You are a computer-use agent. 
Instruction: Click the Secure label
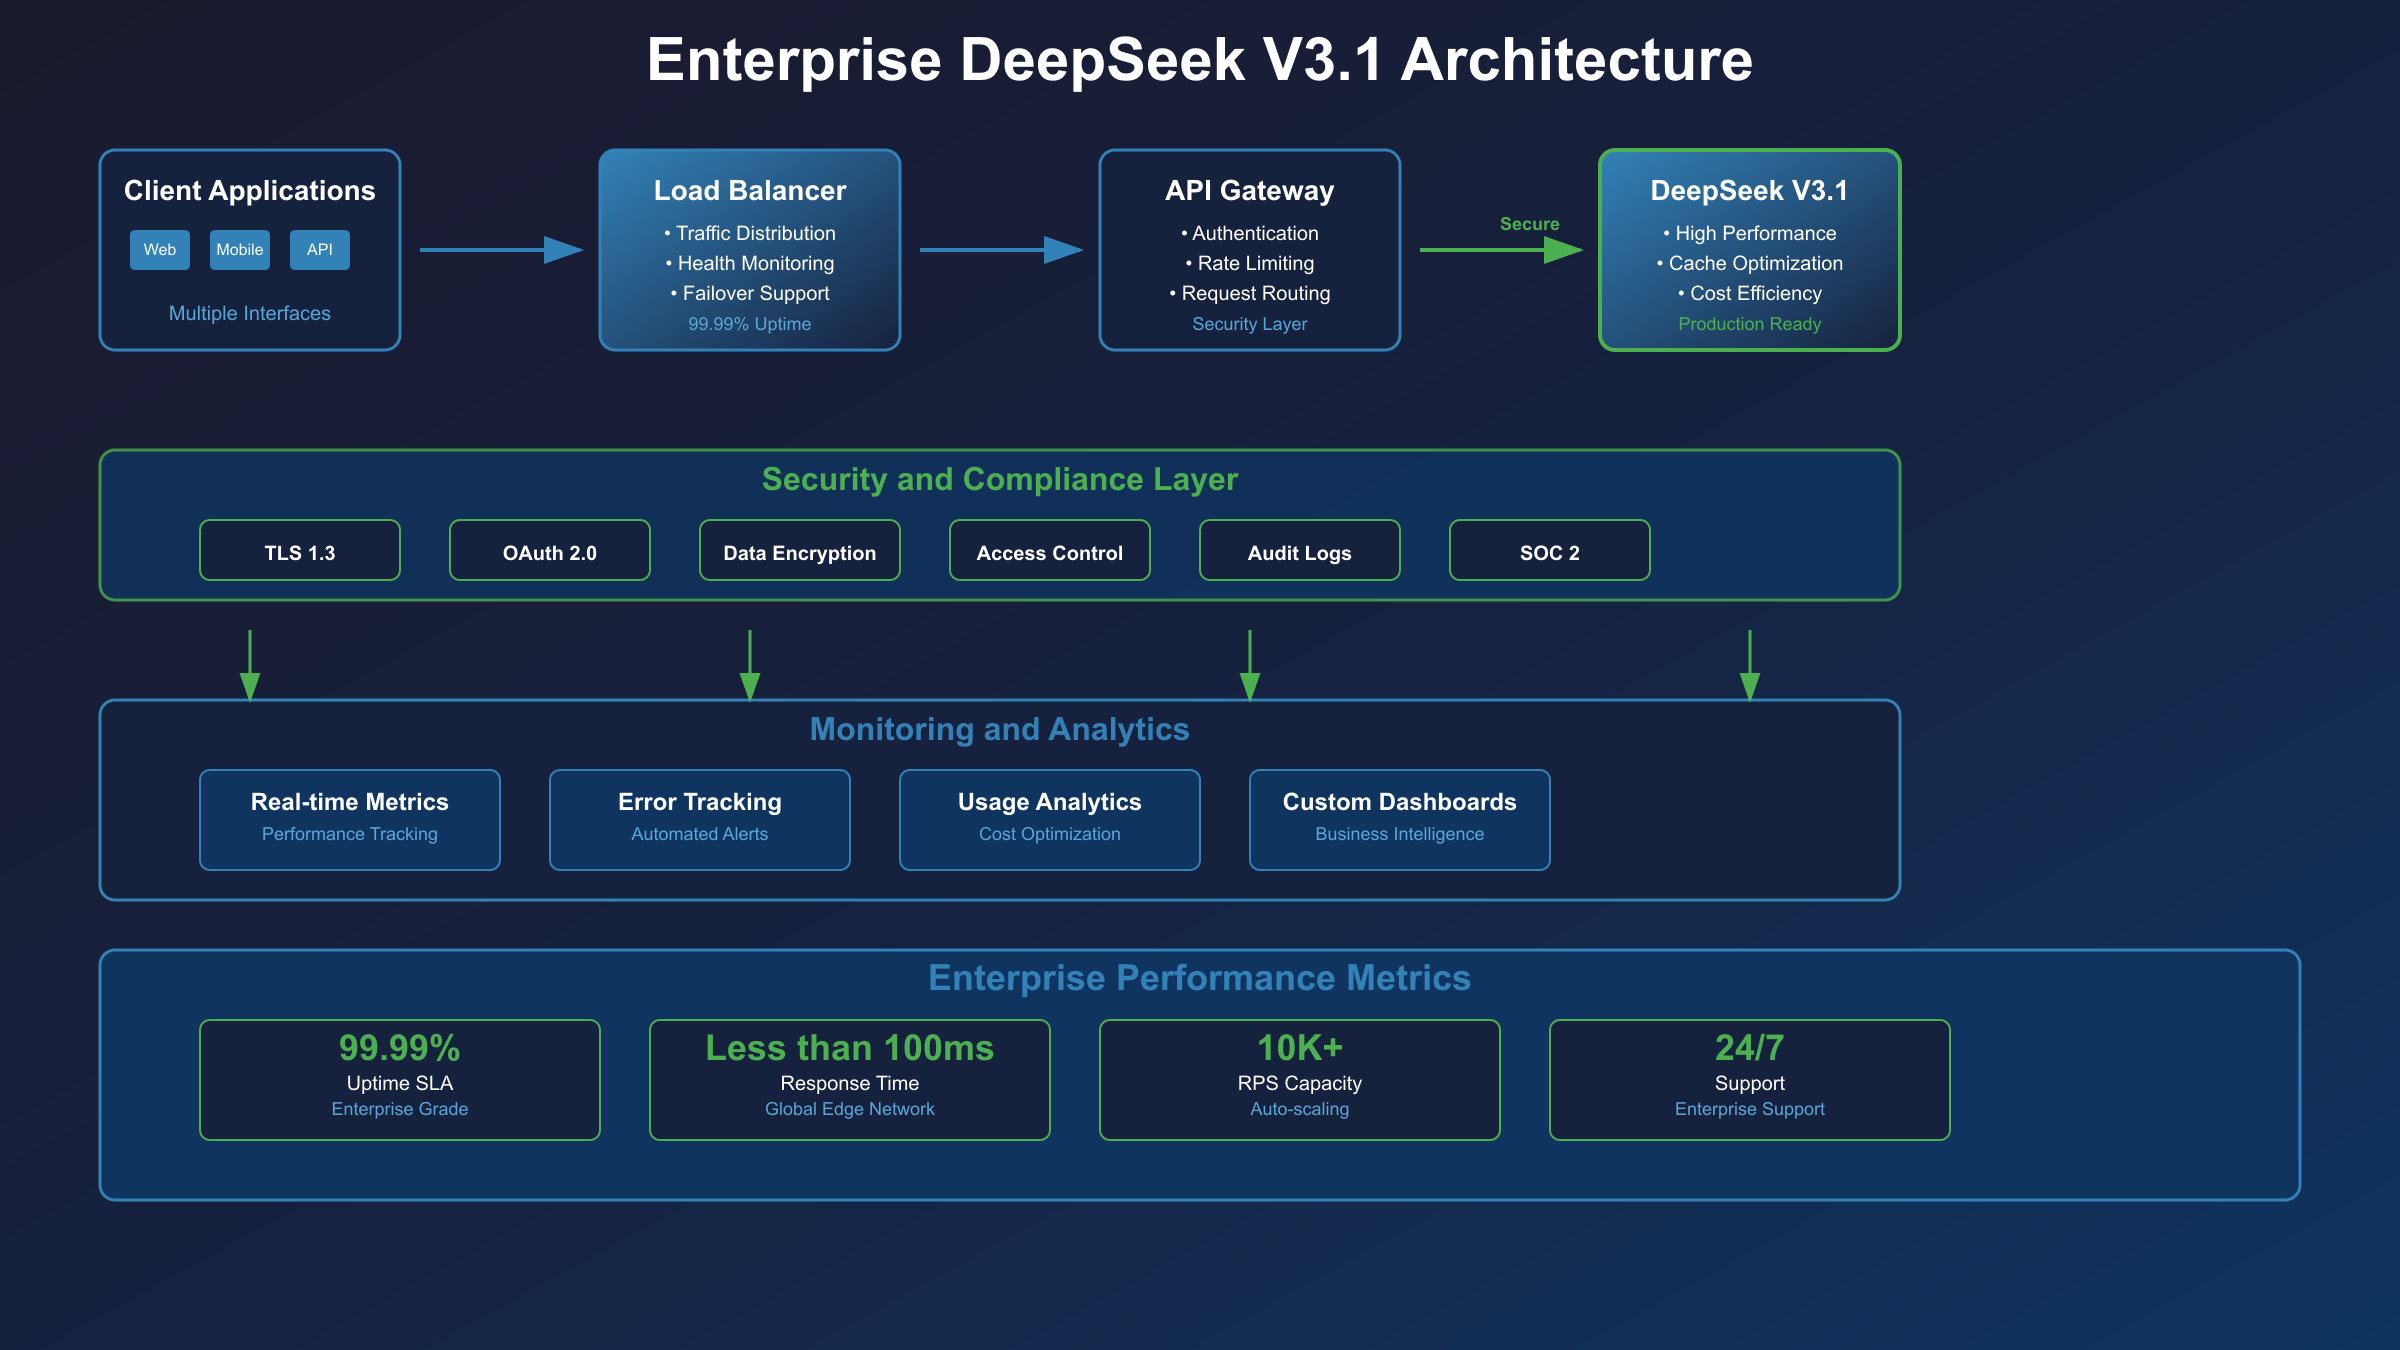point(1530,224)
